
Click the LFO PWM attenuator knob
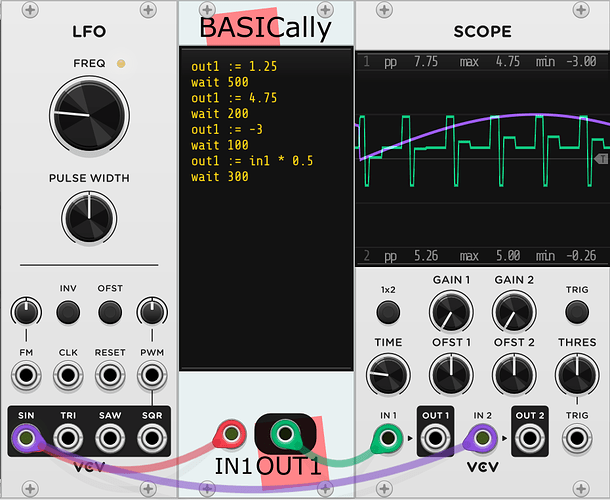[152, 311]
